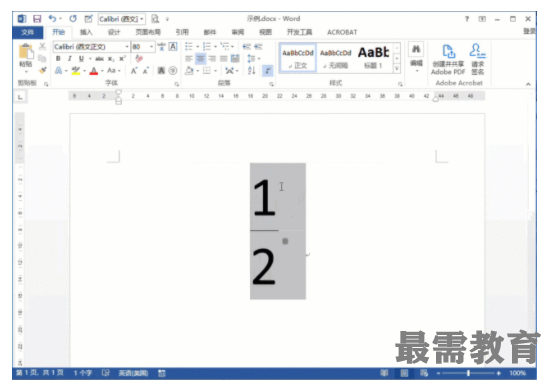
Task: Align the text to the left
Action: click(189, 58)
